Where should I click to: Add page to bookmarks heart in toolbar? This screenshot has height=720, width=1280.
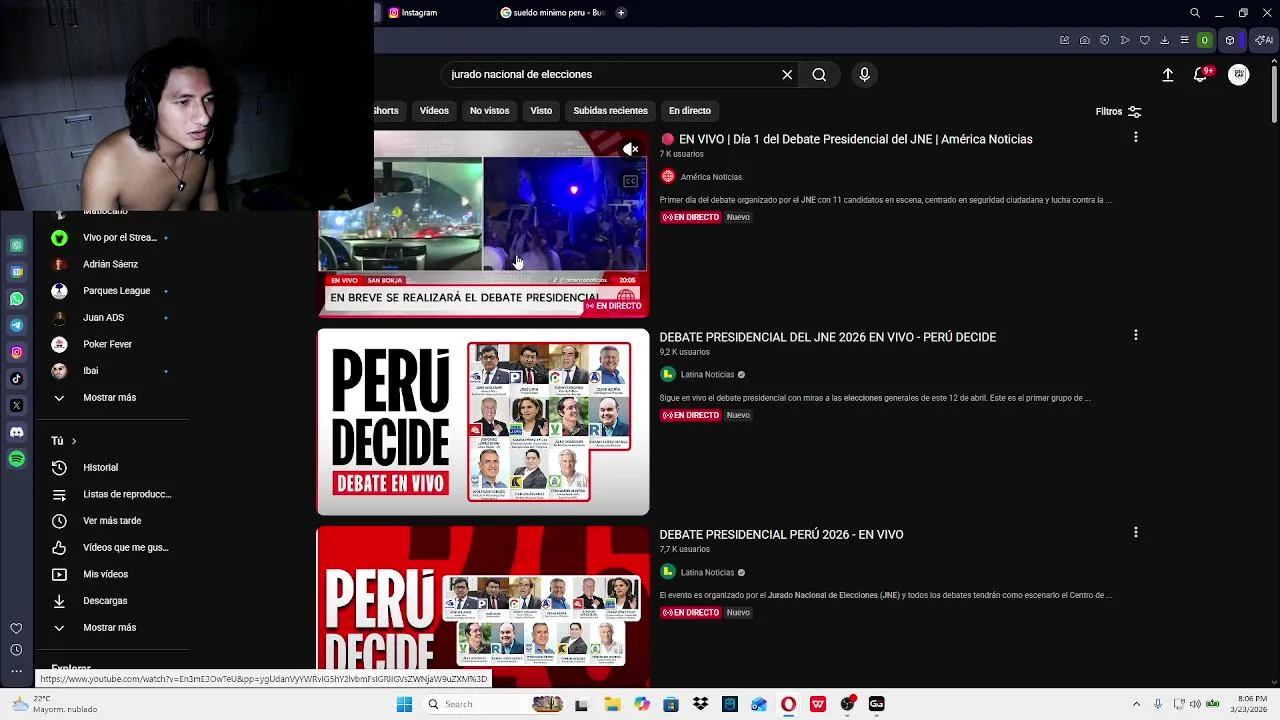pyautogui.click(x=1145, y=40)
